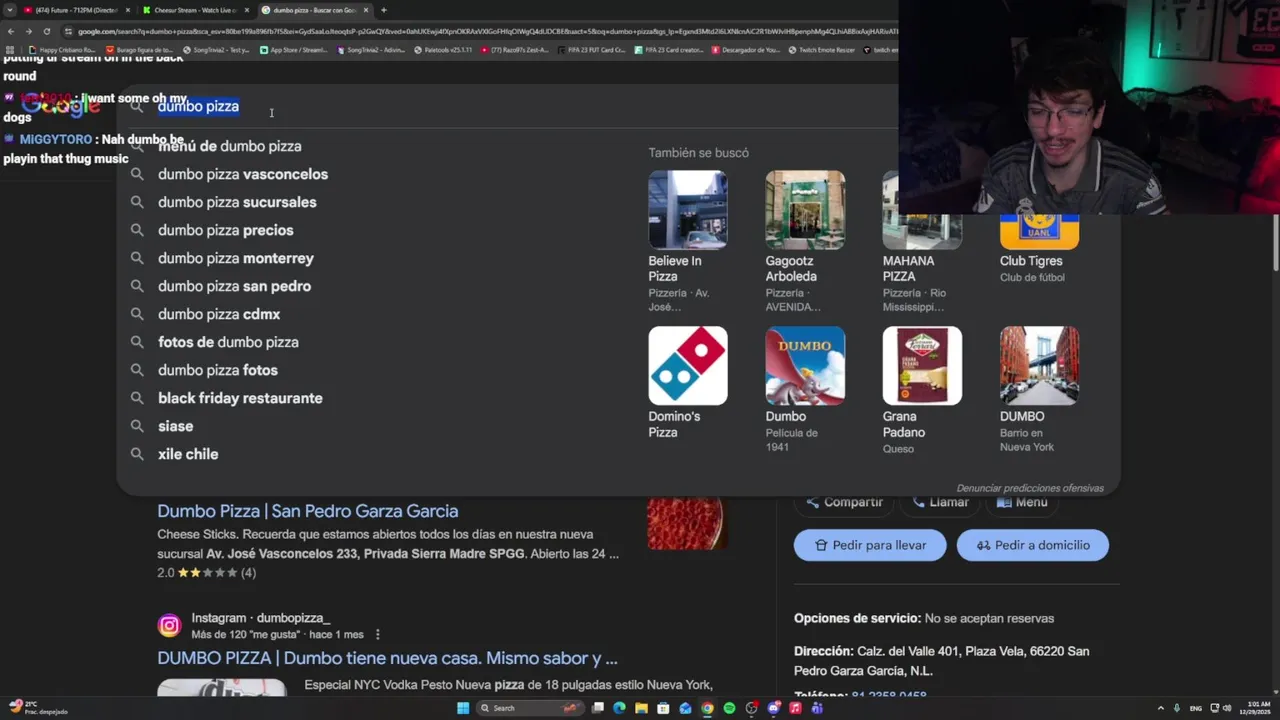The image size is (1280, 720).
Task: Select suggestion siase
Action: [x=175, y=426]
